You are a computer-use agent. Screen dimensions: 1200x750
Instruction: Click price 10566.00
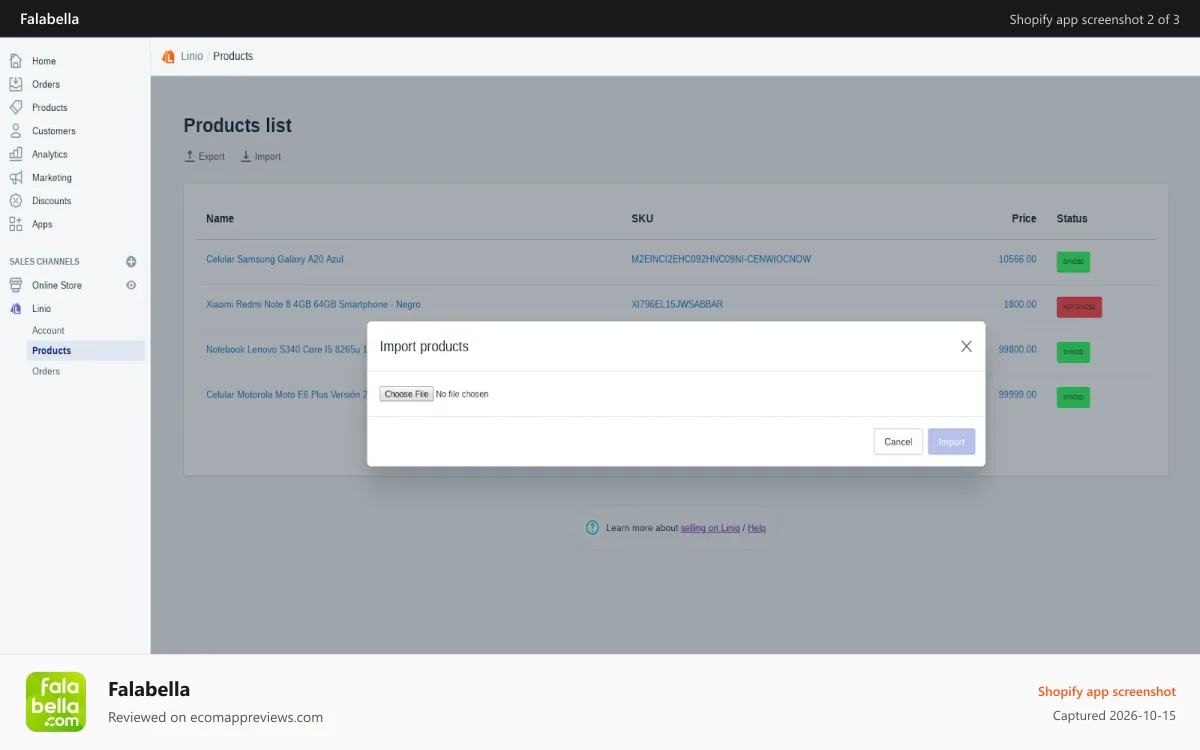click(1017, 259)
